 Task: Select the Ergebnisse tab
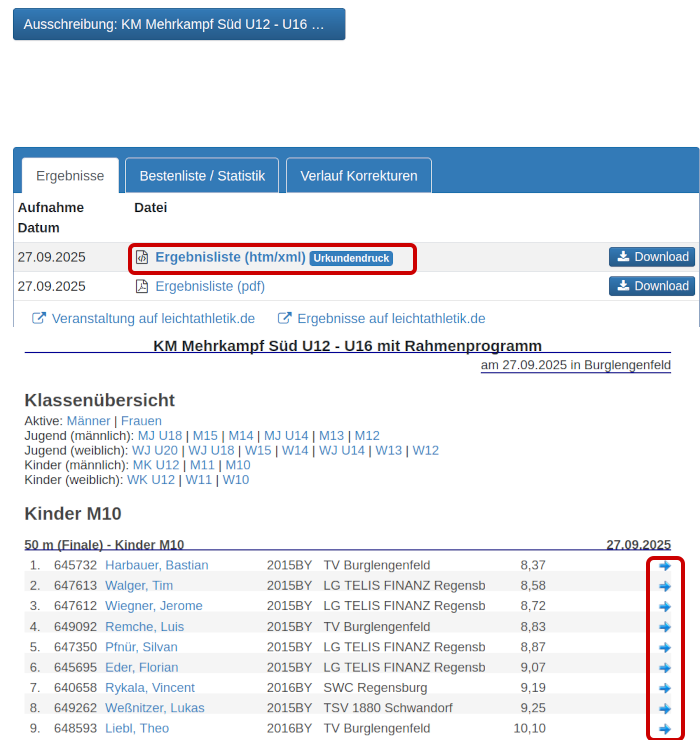[70, 176]
